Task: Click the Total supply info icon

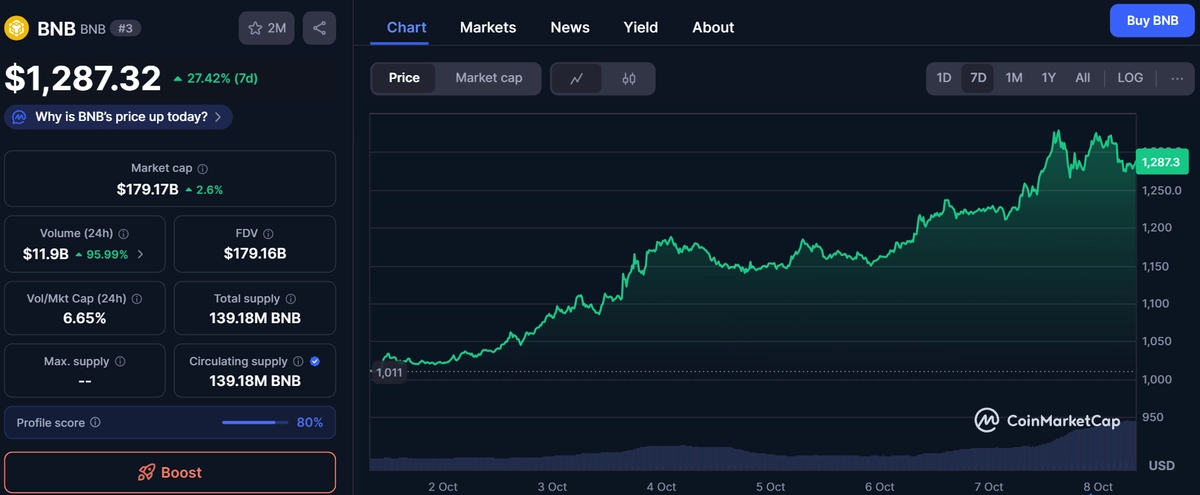Action: click(x=290, y=299)
